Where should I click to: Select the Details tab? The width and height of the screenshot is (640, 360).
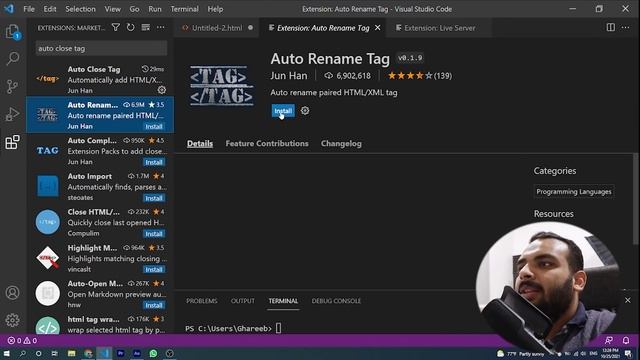tap(200, 143)
